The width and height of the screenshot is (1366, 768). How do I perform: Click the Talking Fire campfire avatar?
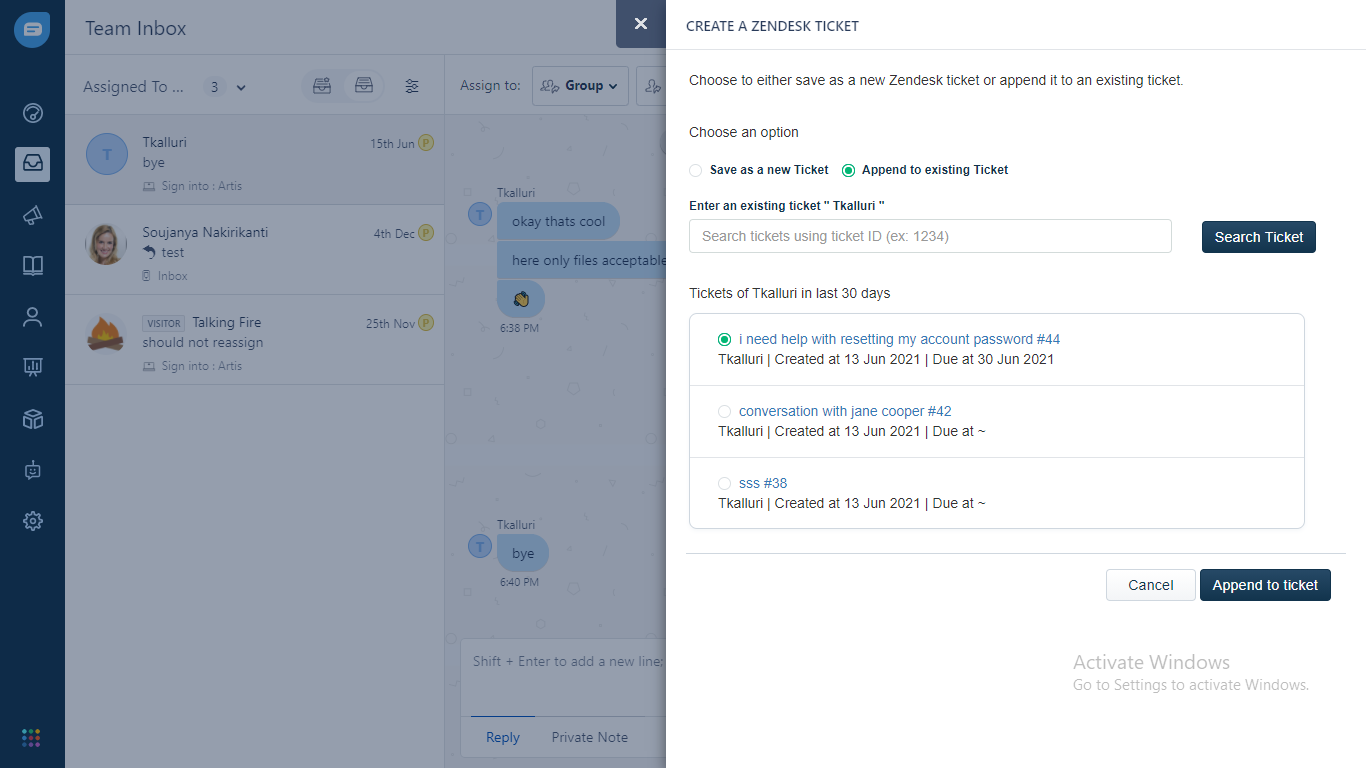[x=106, y=334]
